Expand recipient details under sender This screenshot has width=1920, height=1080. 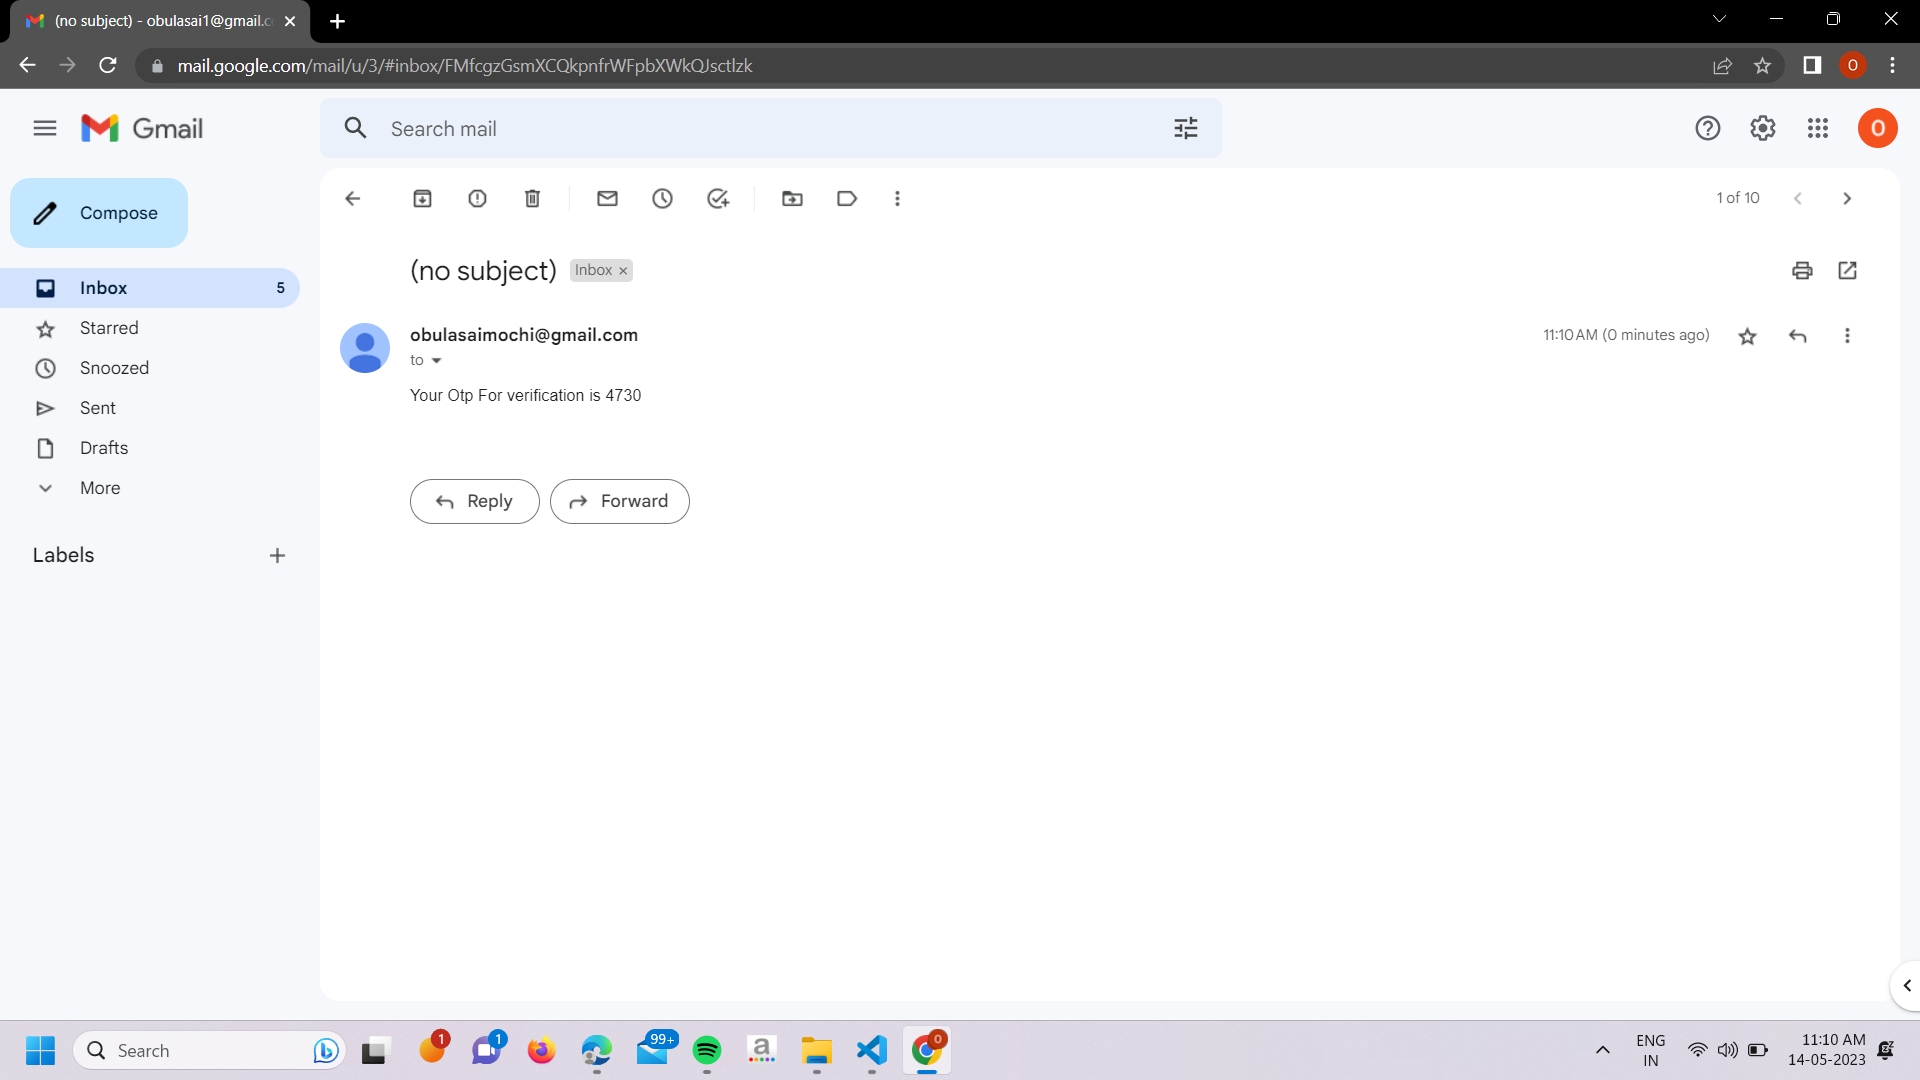(437, 360)
